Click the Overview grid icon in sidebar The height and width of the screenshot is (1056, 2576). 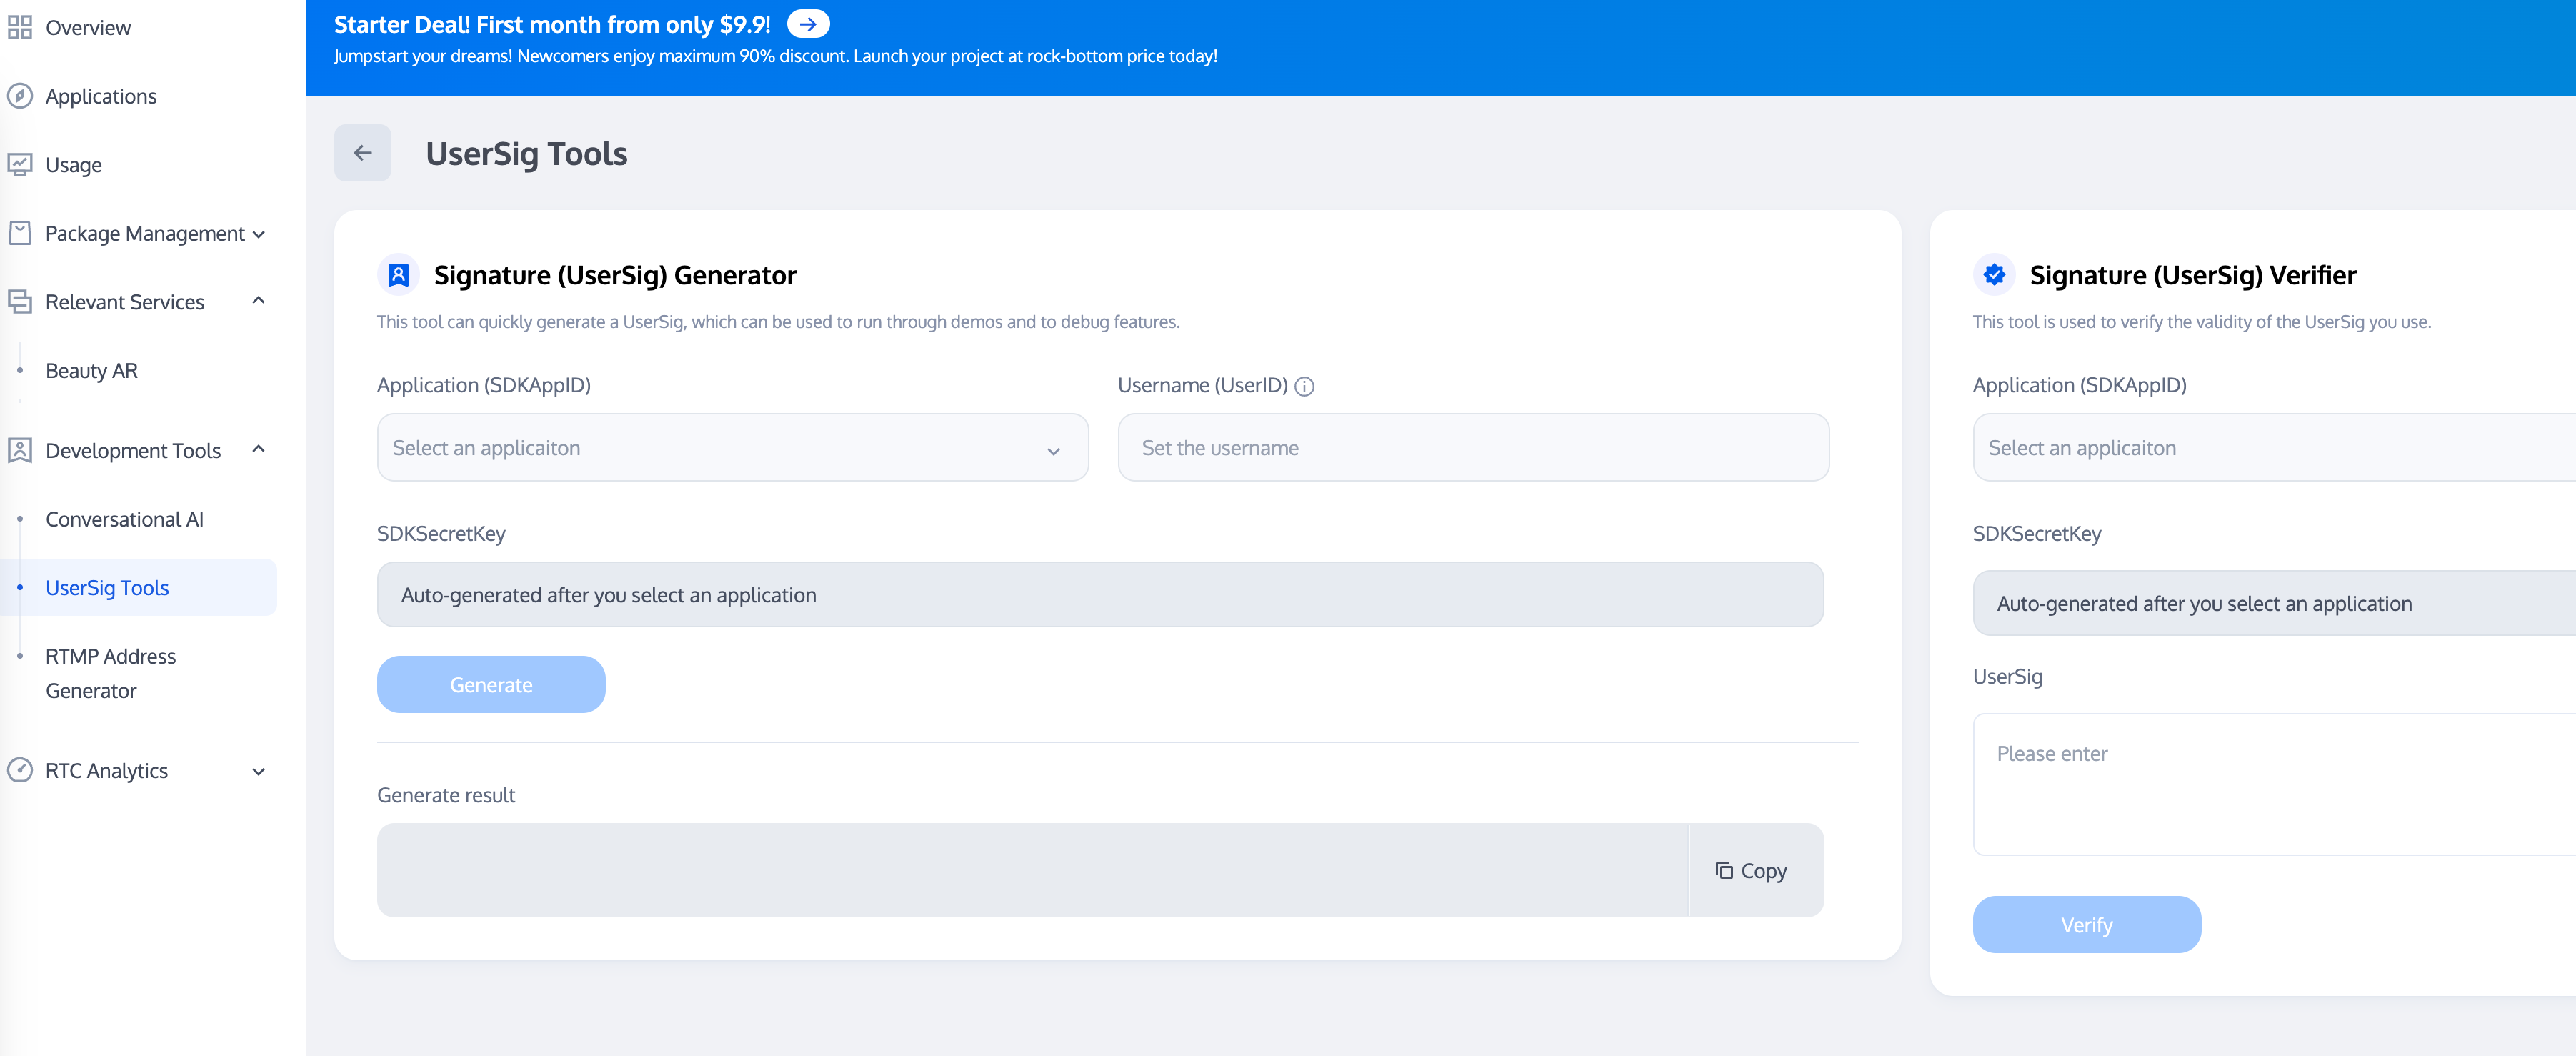pyautogui.click(x=20, y=28)
